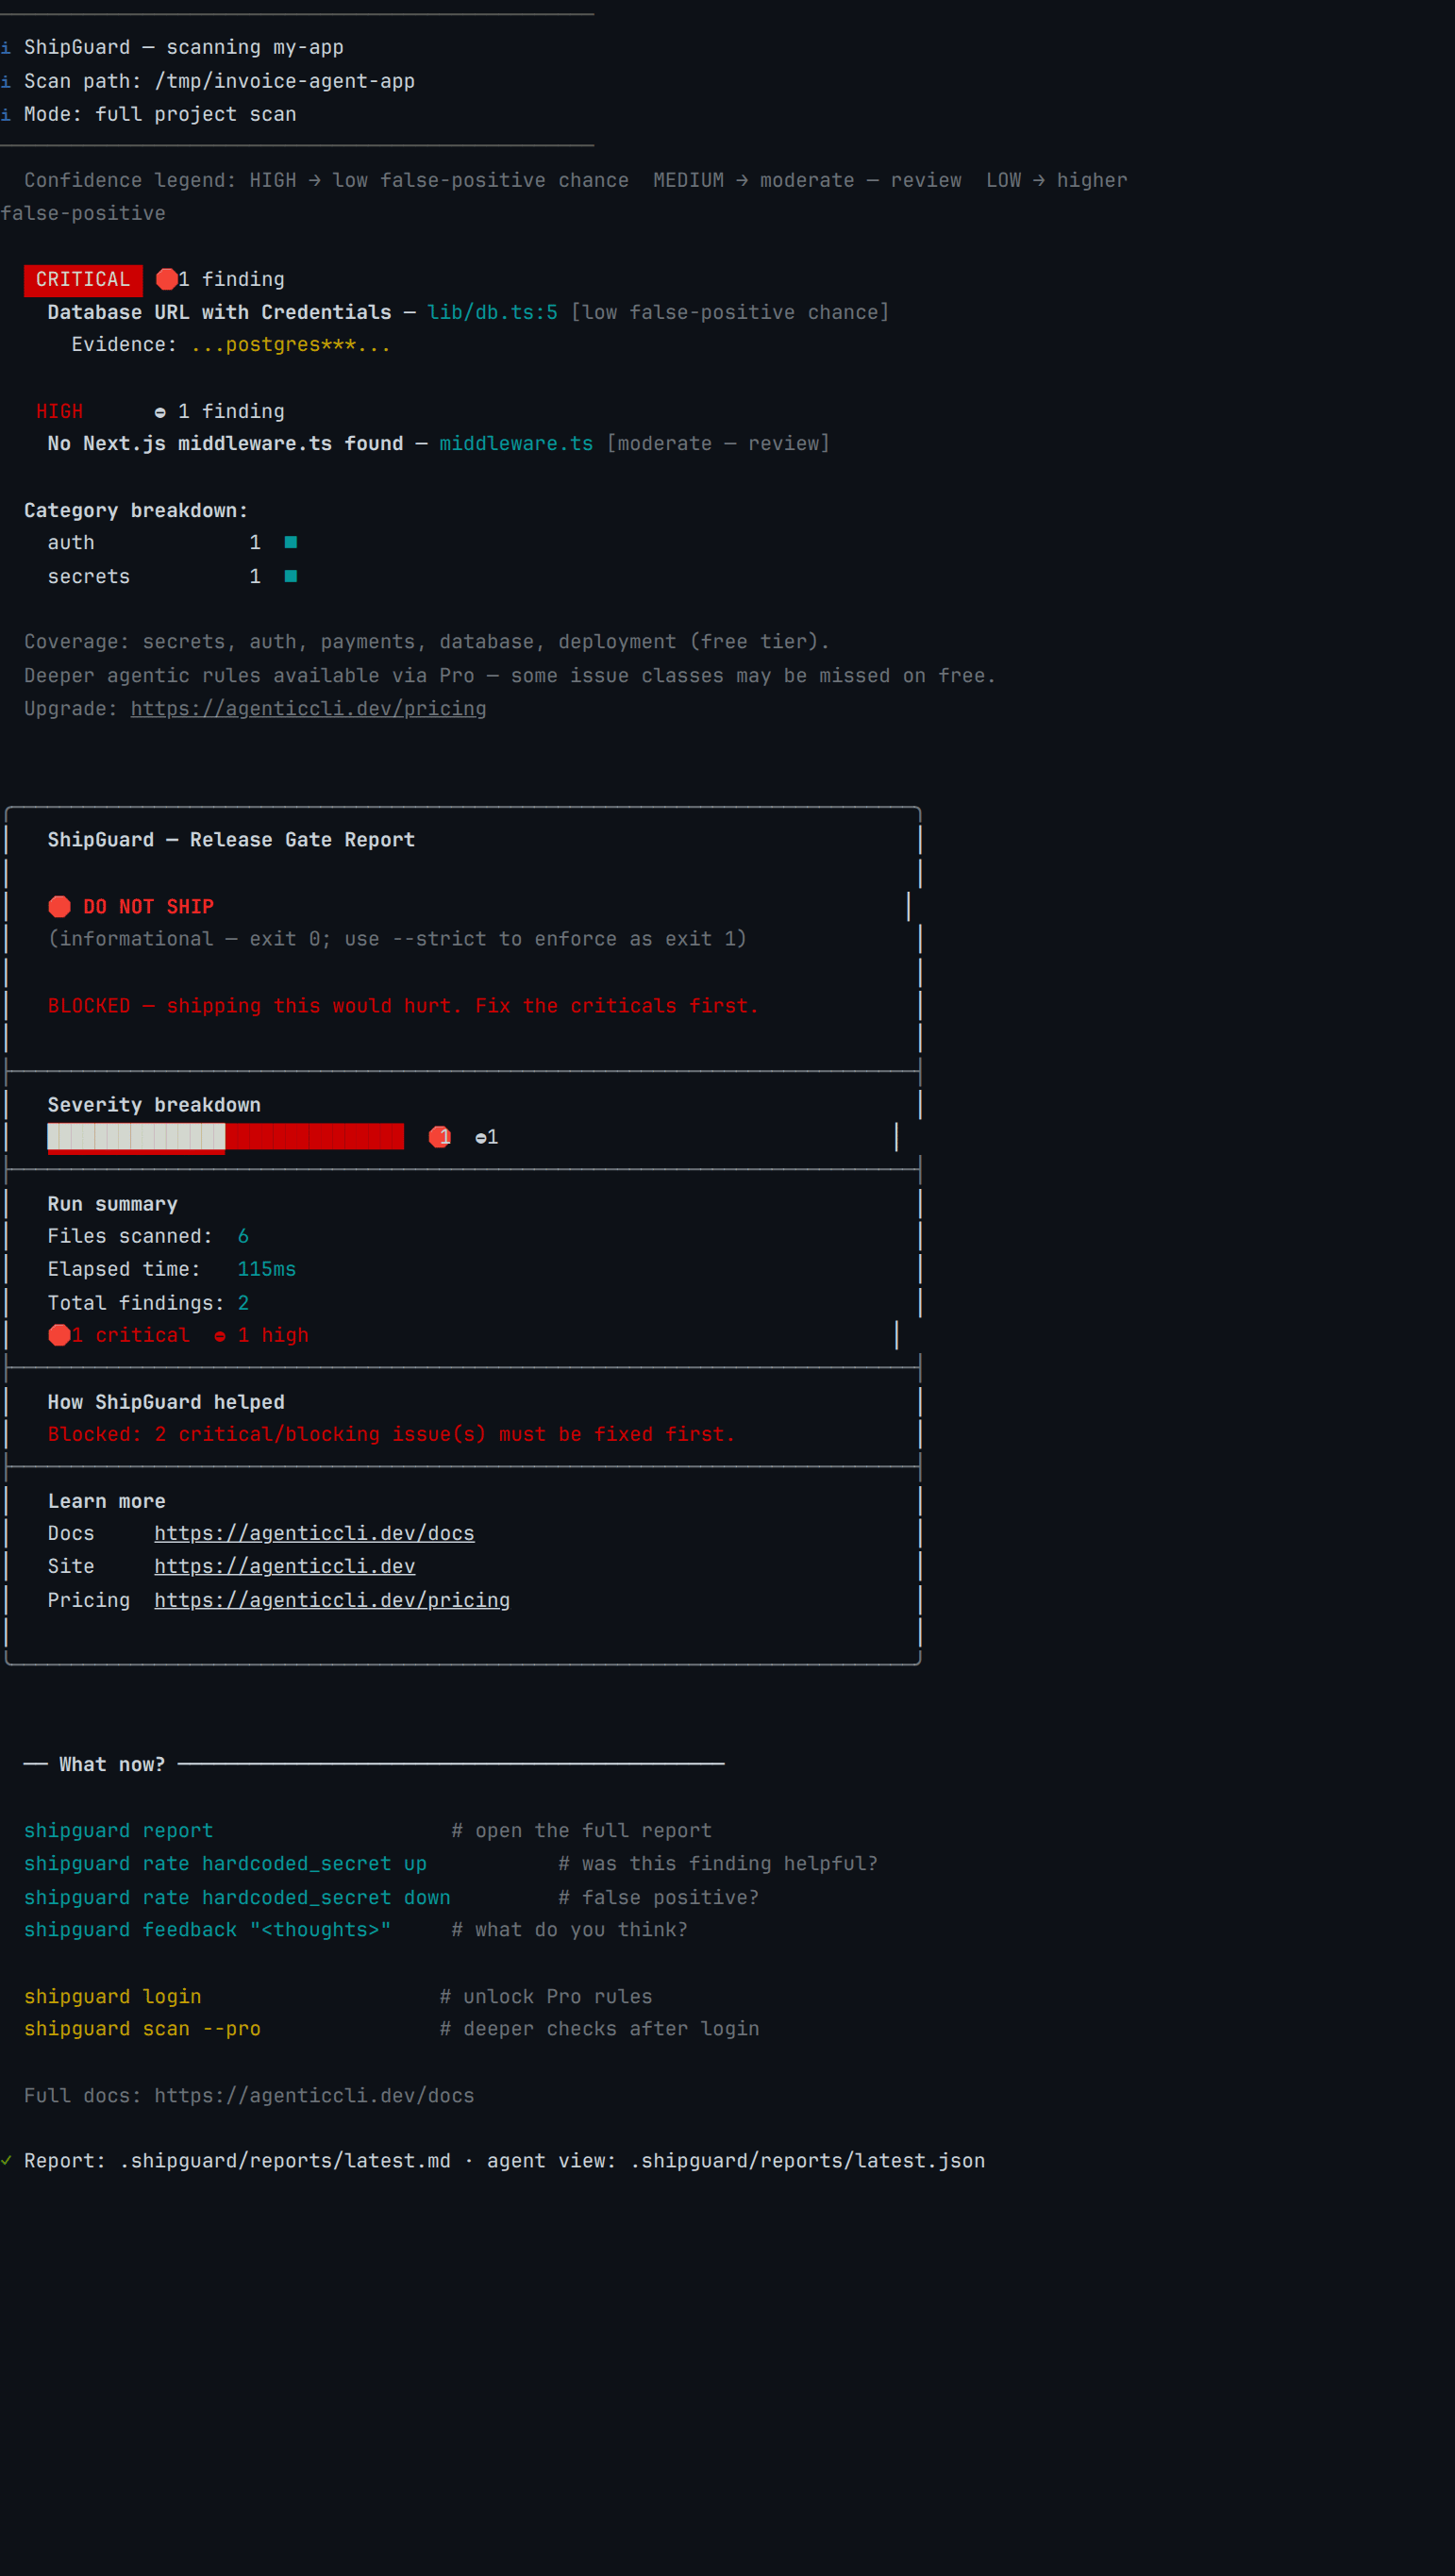
Task: Click the 'What now?' section heading
Action: tap(112, 1764)
